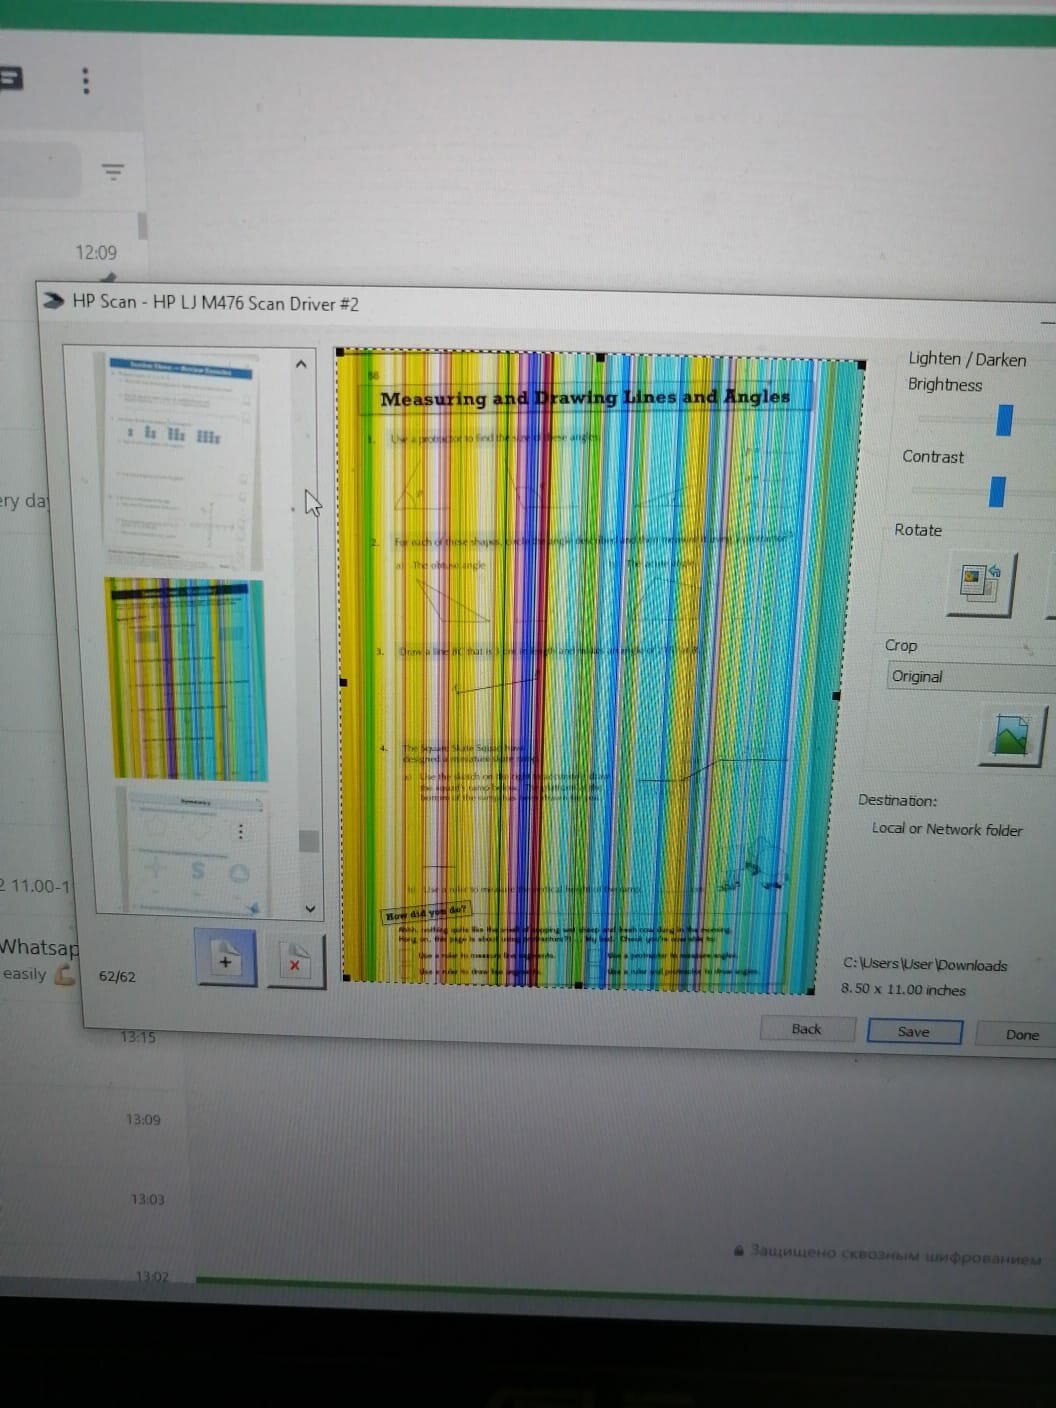The height and width of the screenshot is (1408, 1056).
Task: Adjust the Contrast slider handle
Action: (996, 491)
